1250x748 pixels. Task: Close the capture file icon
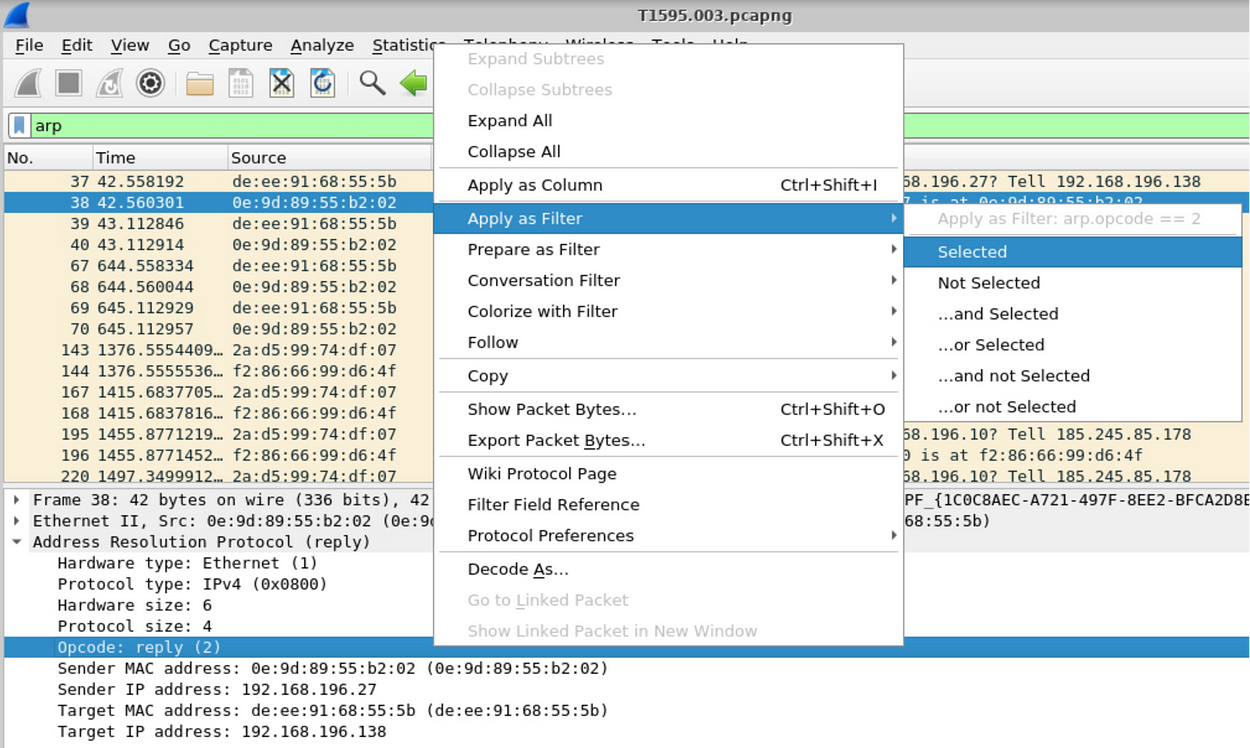[x=282, y=83]
